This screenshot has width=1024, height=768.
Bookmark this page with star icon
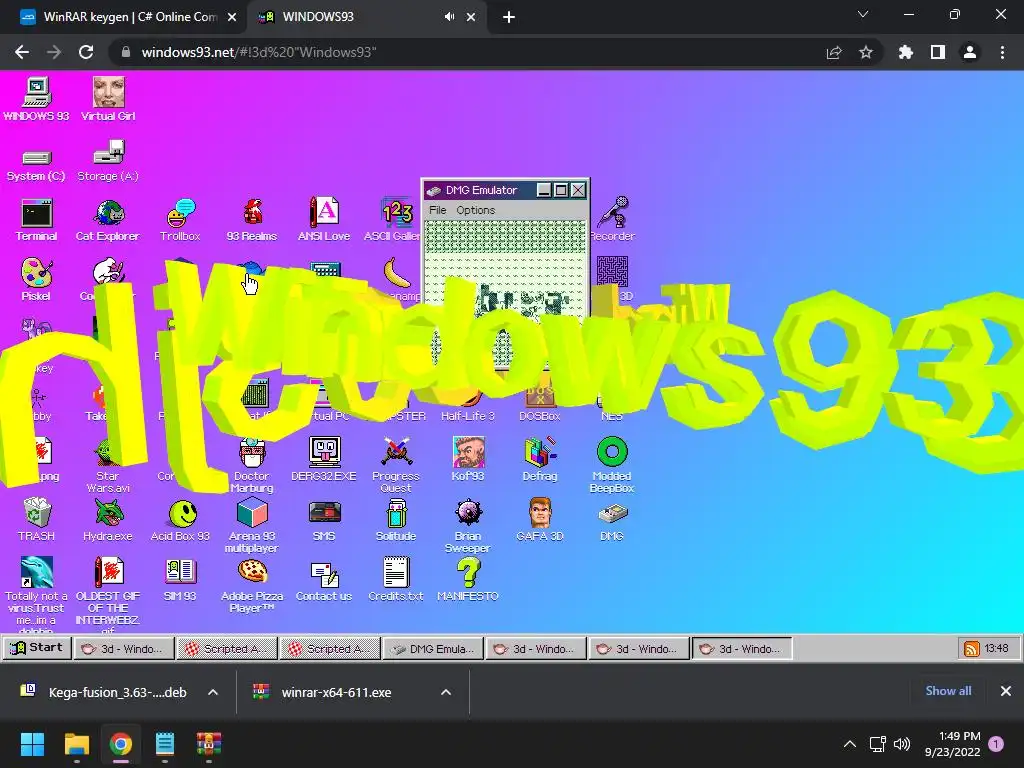[x=866, y=52]
